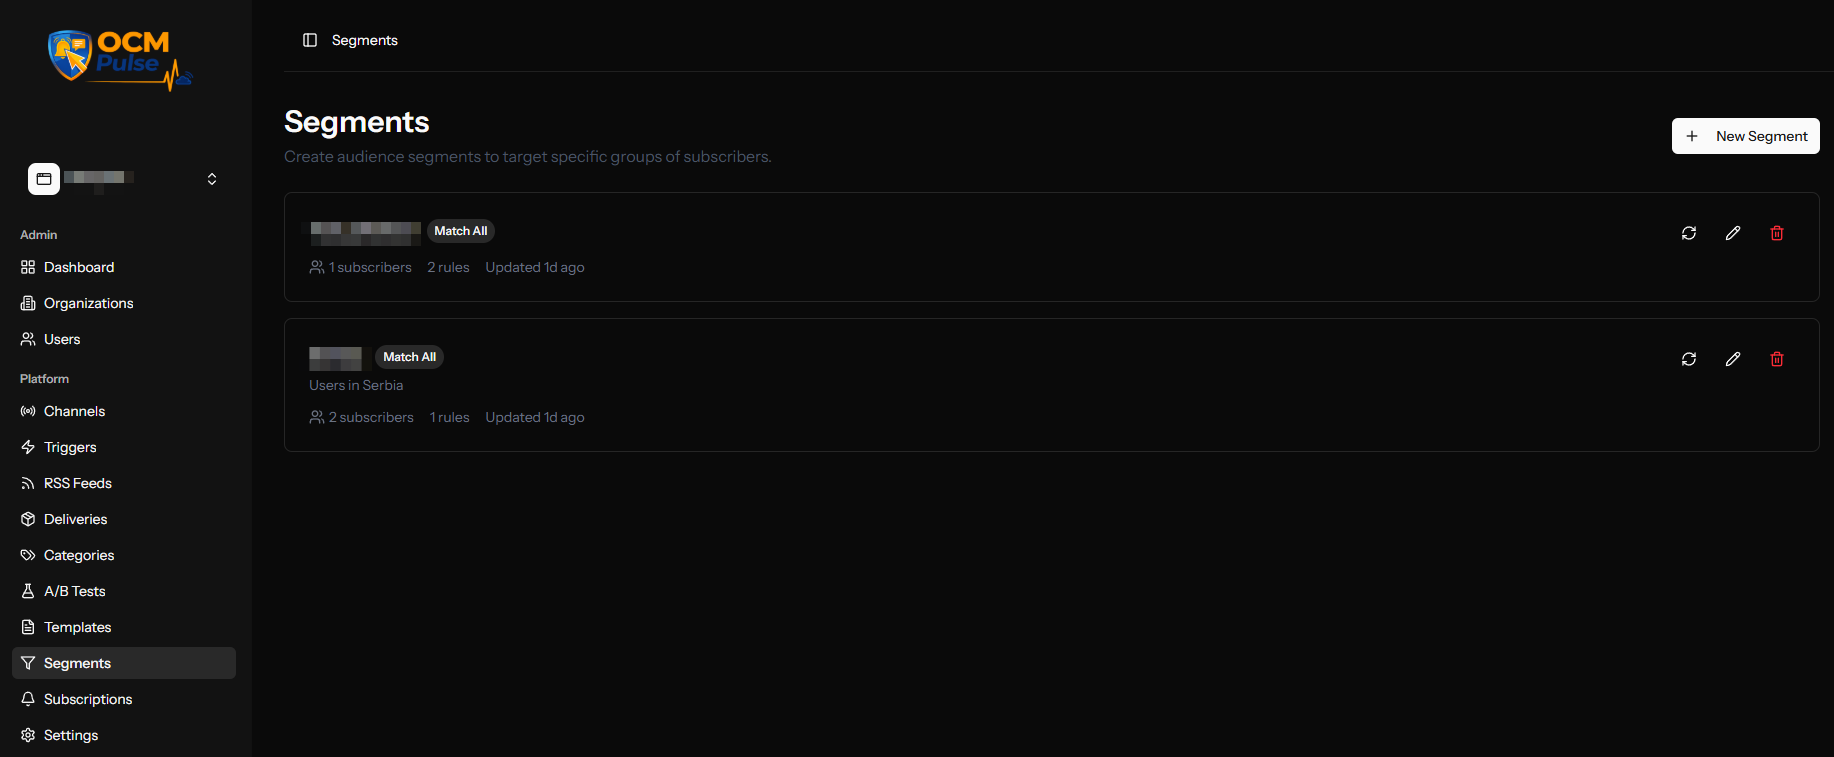This screenshot has width=1834, height=757.
Task: Open the Organizations admin page
Action: [x=88, y=303]
